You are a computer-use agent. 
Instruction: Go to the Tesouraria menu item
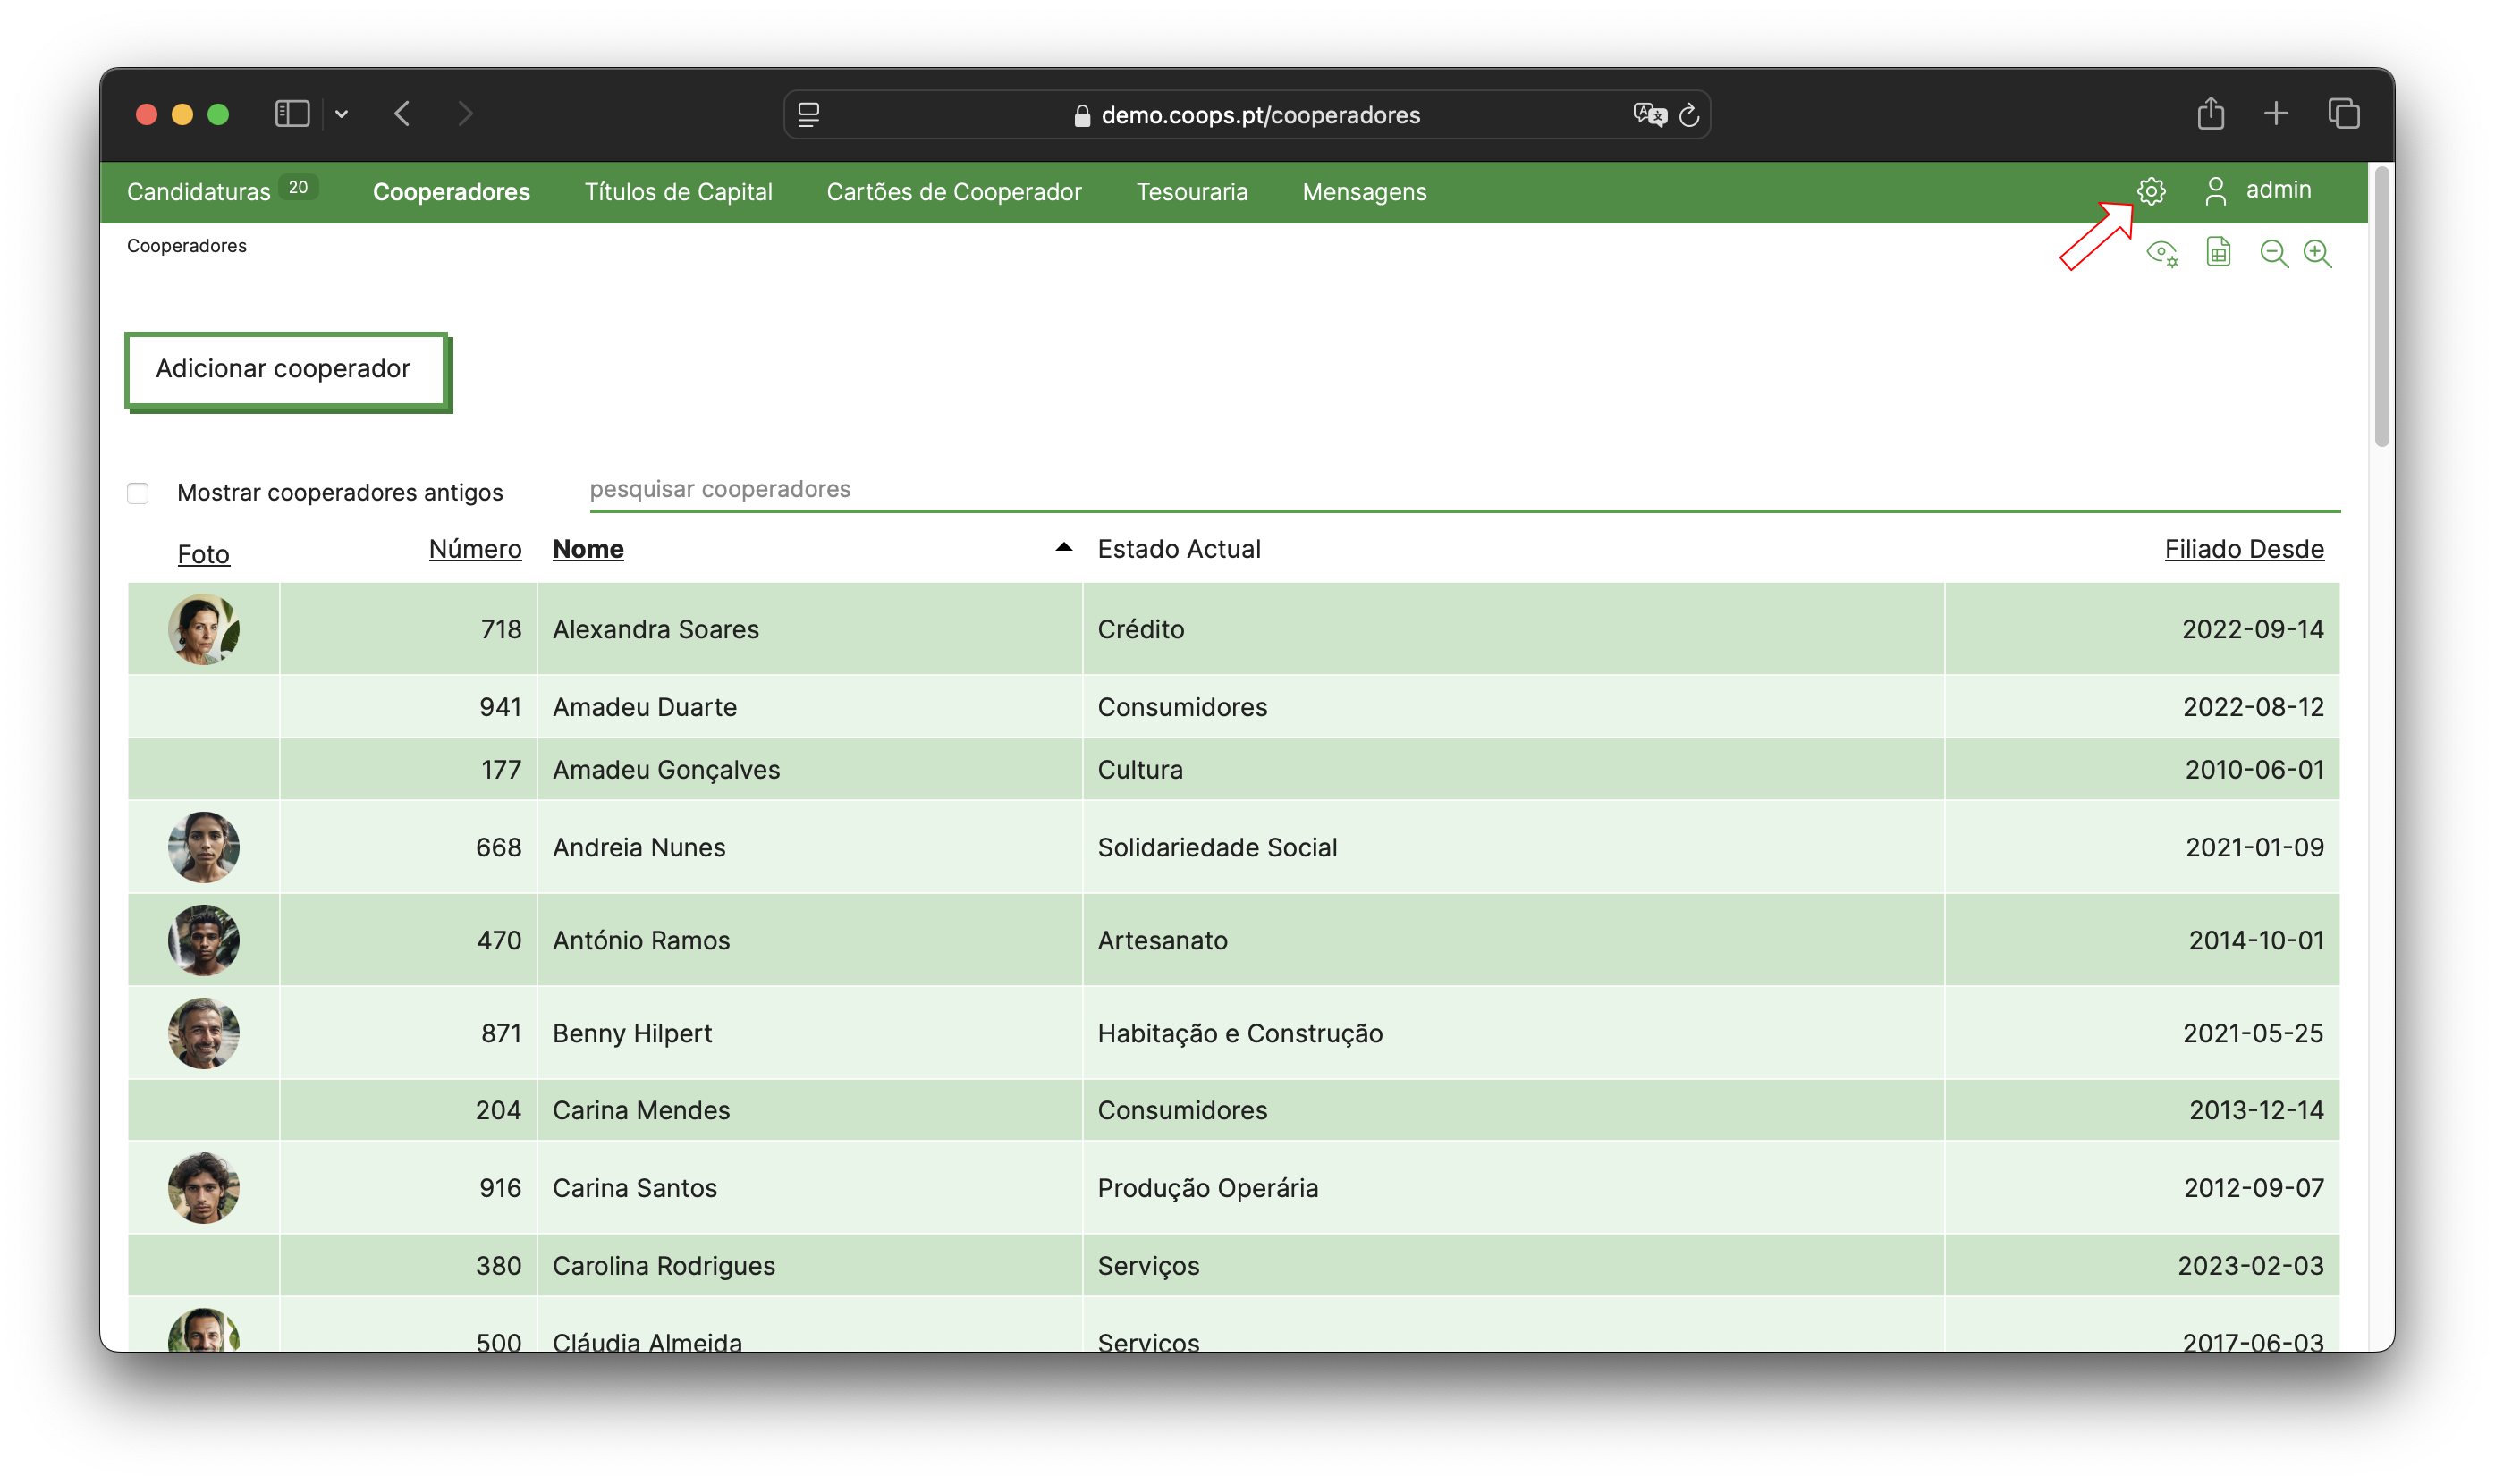pyautogui.click(x=1191, y=192)
